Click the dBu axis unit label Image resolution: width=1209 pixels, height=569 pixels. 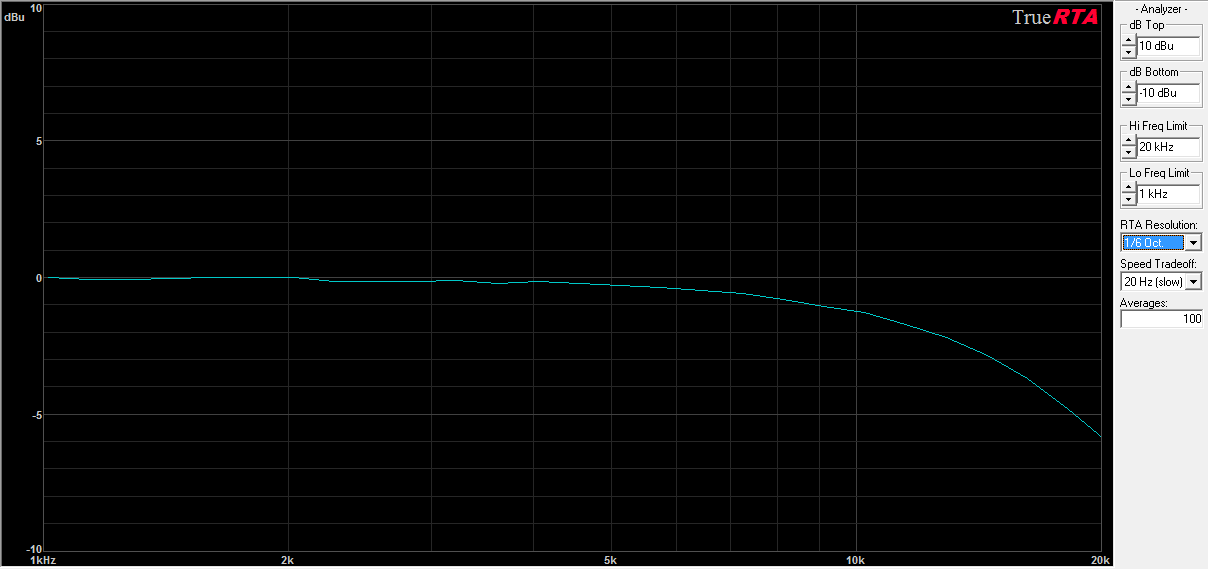15,19
